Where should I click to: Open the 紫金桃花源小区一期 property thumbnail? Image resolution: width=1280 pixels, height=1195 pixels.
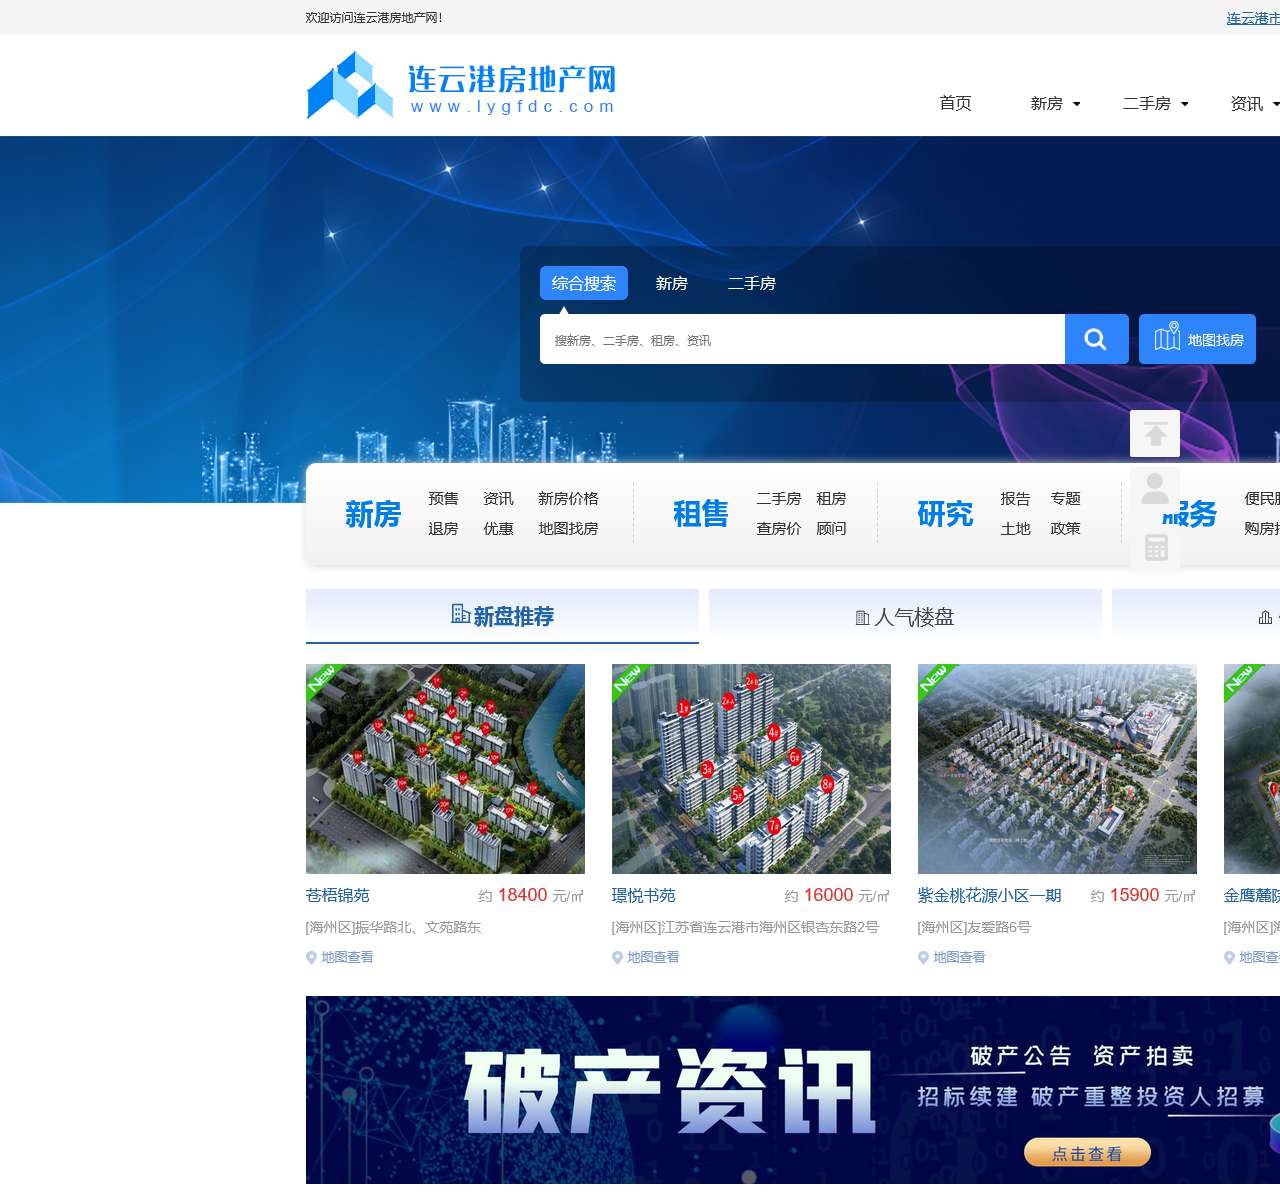[1057, 769]
